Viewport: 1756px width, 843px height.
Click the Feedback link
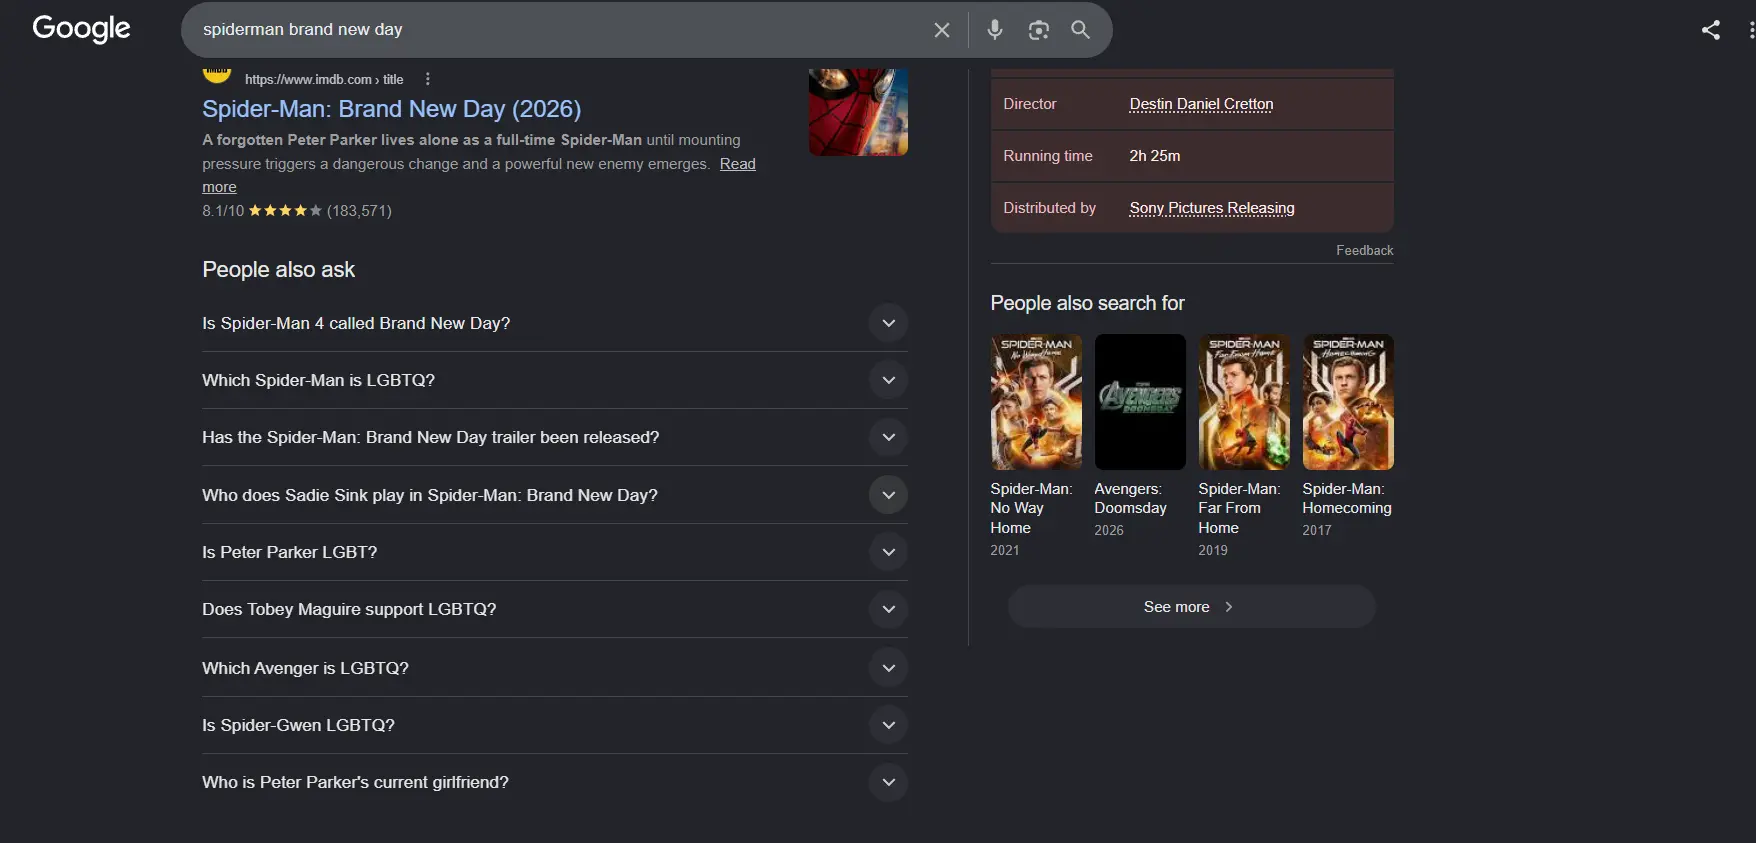pos(1364,250)
